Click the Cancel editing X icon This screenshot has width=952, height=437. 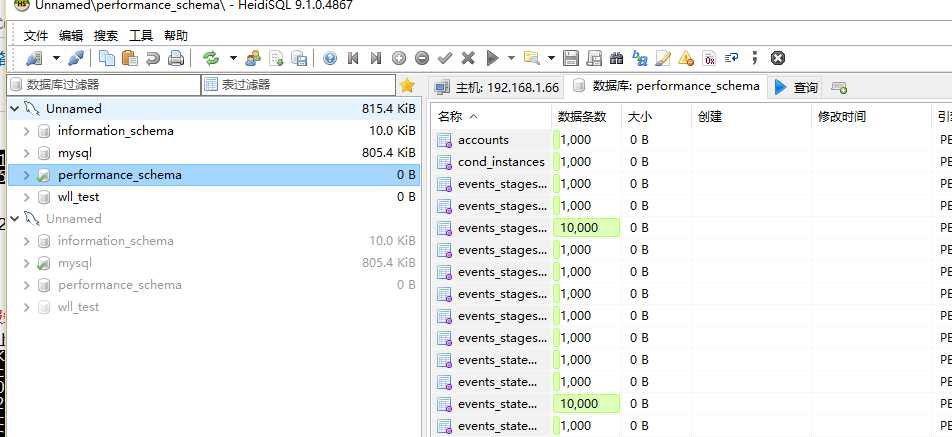[x=468, y=58]
